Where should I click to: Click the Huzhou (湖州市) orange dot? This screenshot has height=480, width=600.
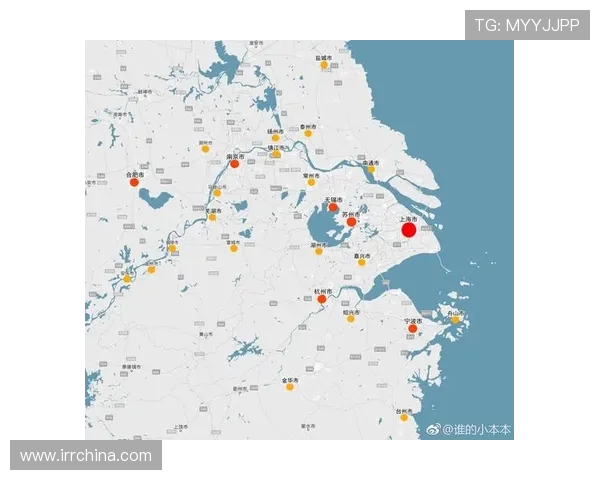tap(319, 251)
